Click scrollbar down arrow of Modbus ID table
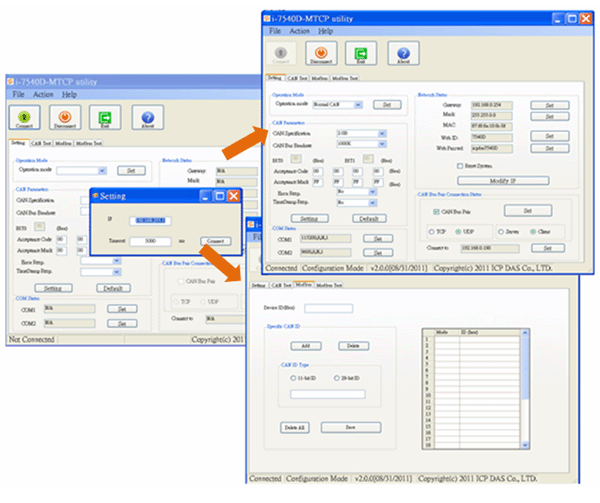 [x=525, y=445]
